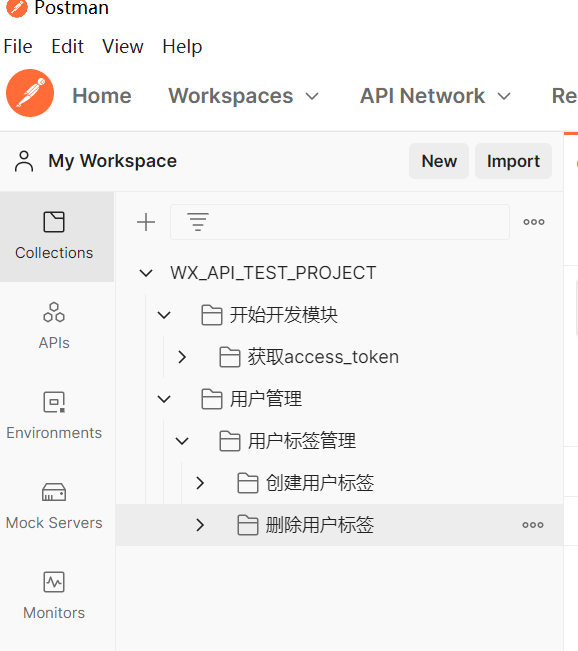578x651 pixels.
Task: Open the API Network dropdown
Action: coord(435,96)
